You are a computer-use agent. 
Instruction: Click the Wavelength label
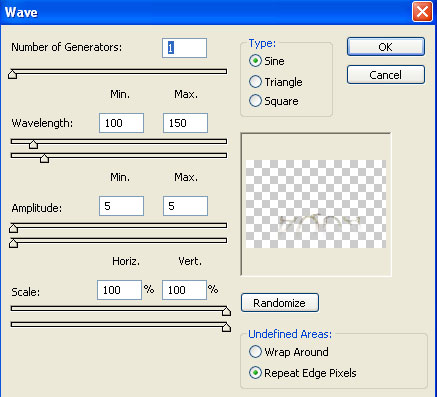[x=42, y=123]
